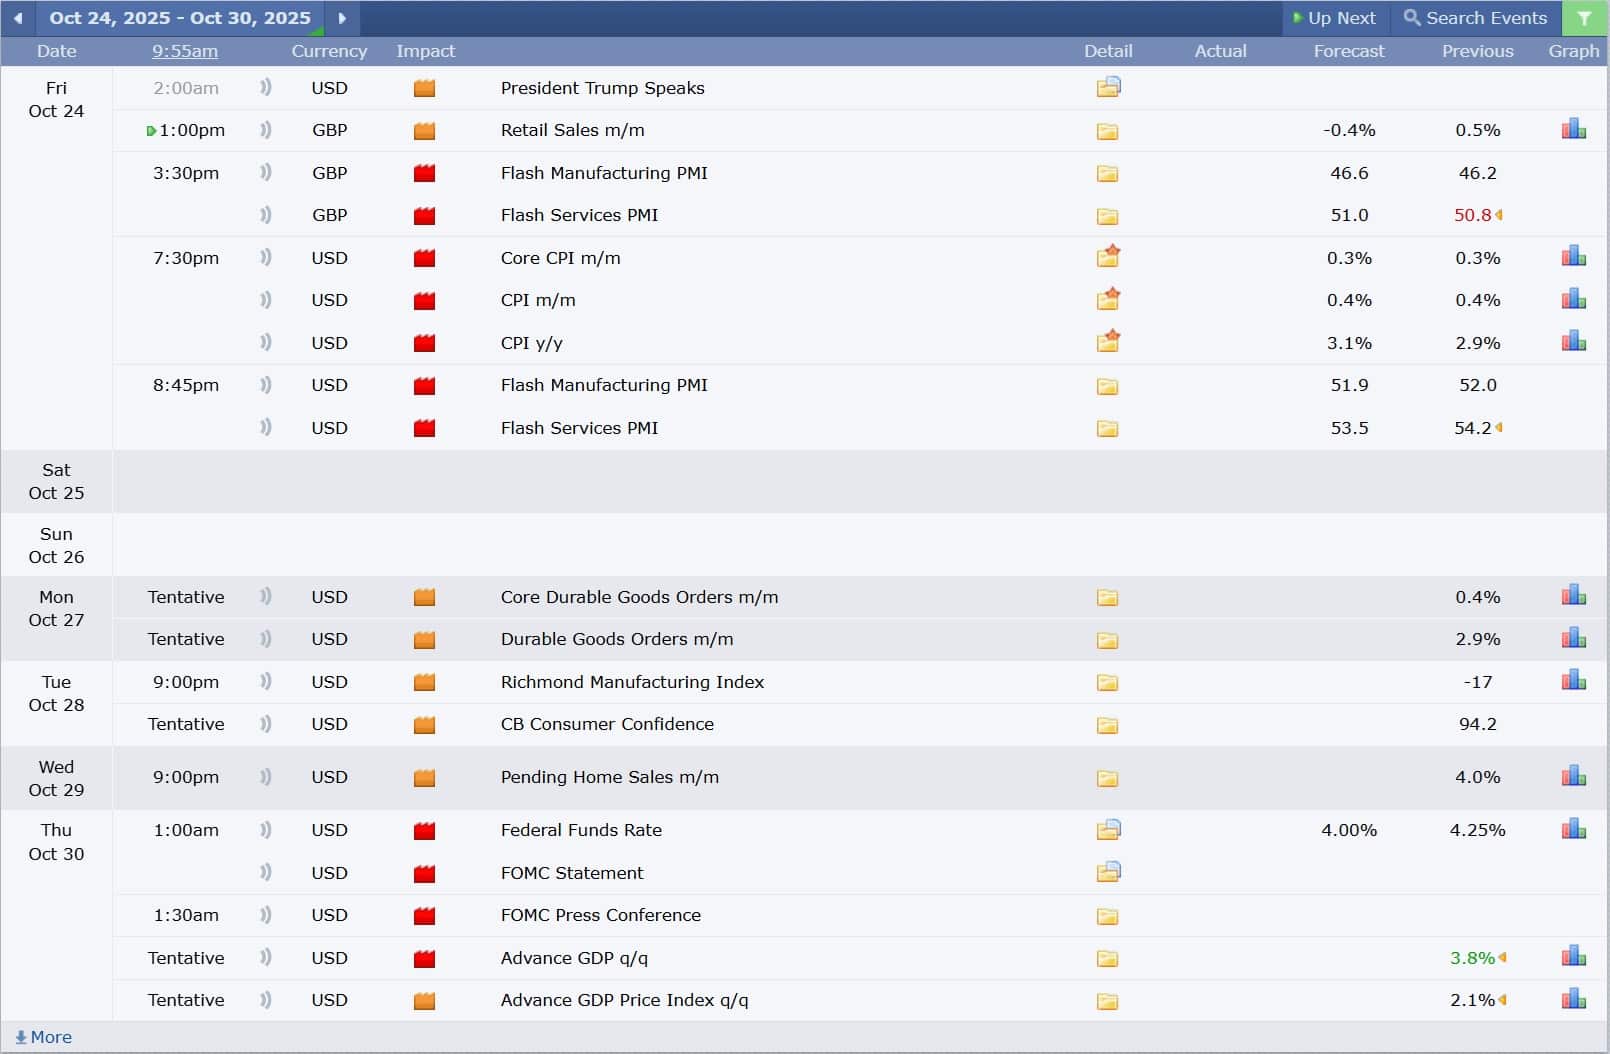Expand more events with the More link
1610x1054 pixels.
point(44,1037)
